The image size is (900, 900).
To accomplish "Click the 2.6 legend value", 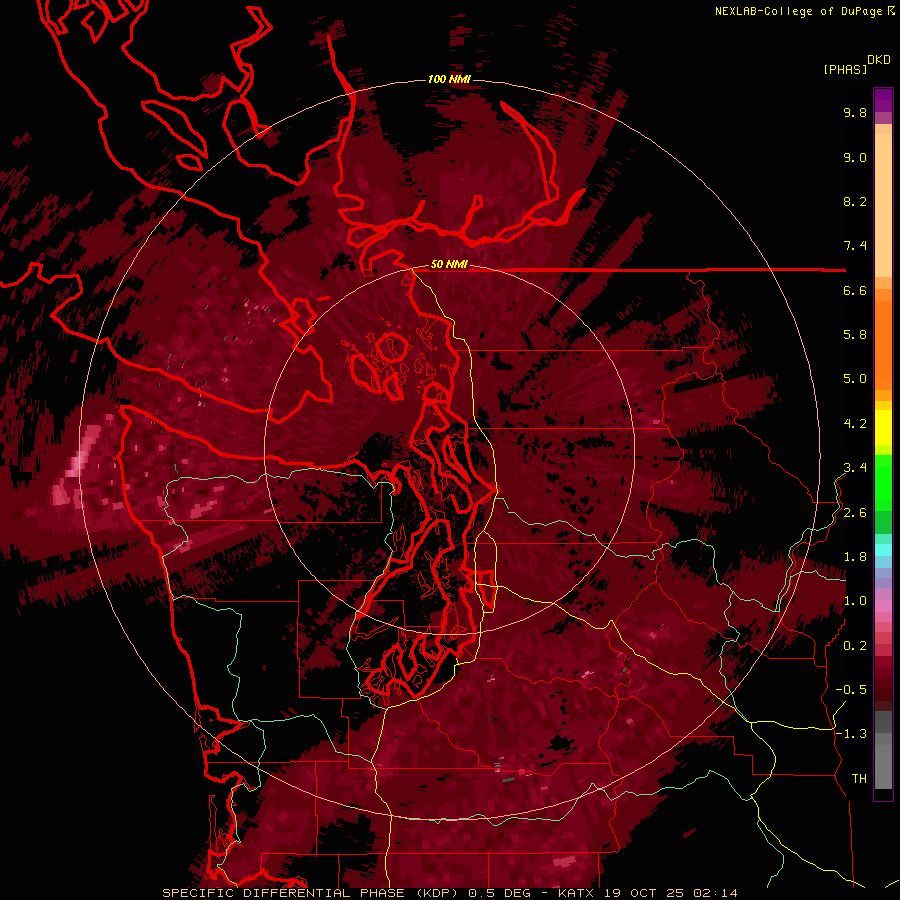I will (855, 513).
